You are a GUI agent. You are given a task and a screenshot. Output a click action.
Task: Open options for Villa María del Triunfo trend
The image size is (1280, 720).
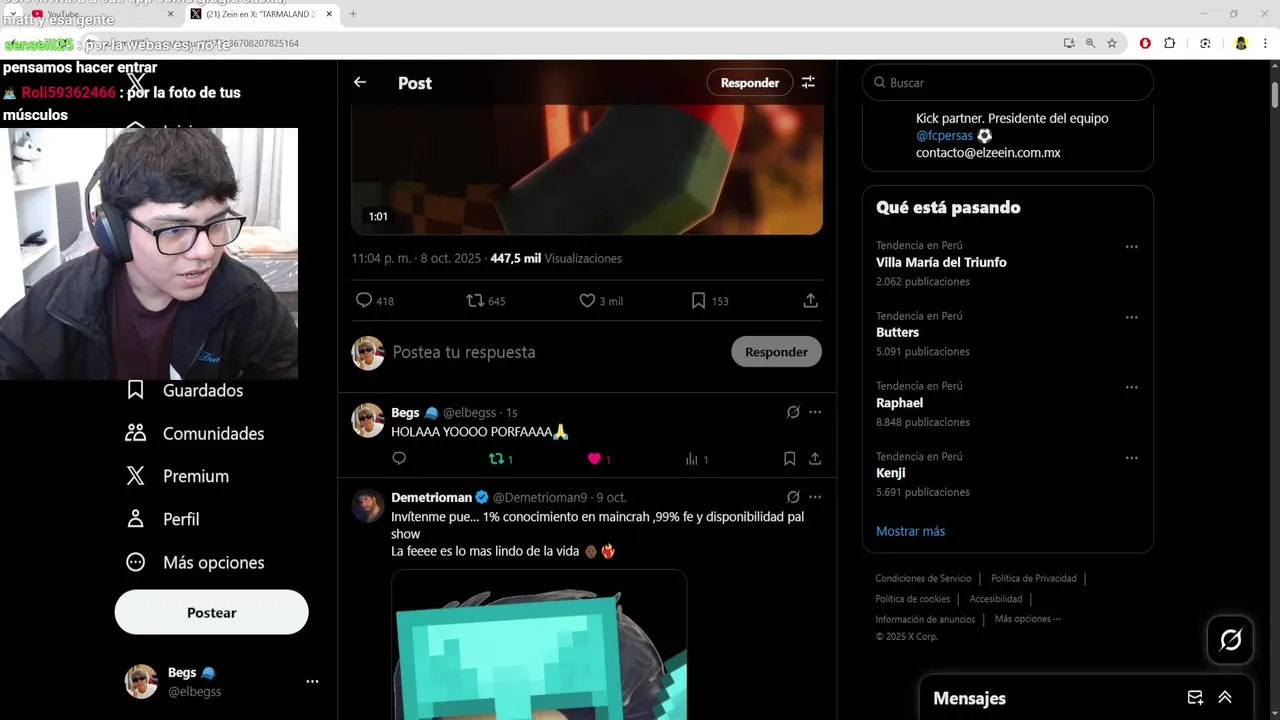pos(1131,247)
